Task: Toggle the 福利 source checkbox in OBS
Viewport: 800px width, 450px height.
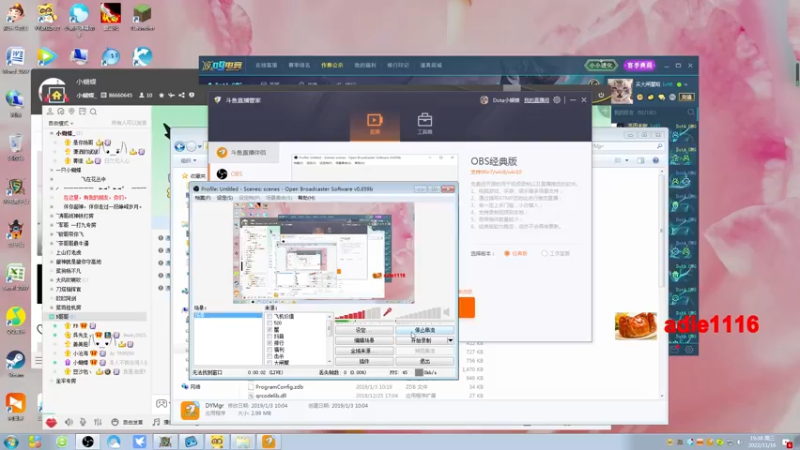Action: (x=269, y=350)
